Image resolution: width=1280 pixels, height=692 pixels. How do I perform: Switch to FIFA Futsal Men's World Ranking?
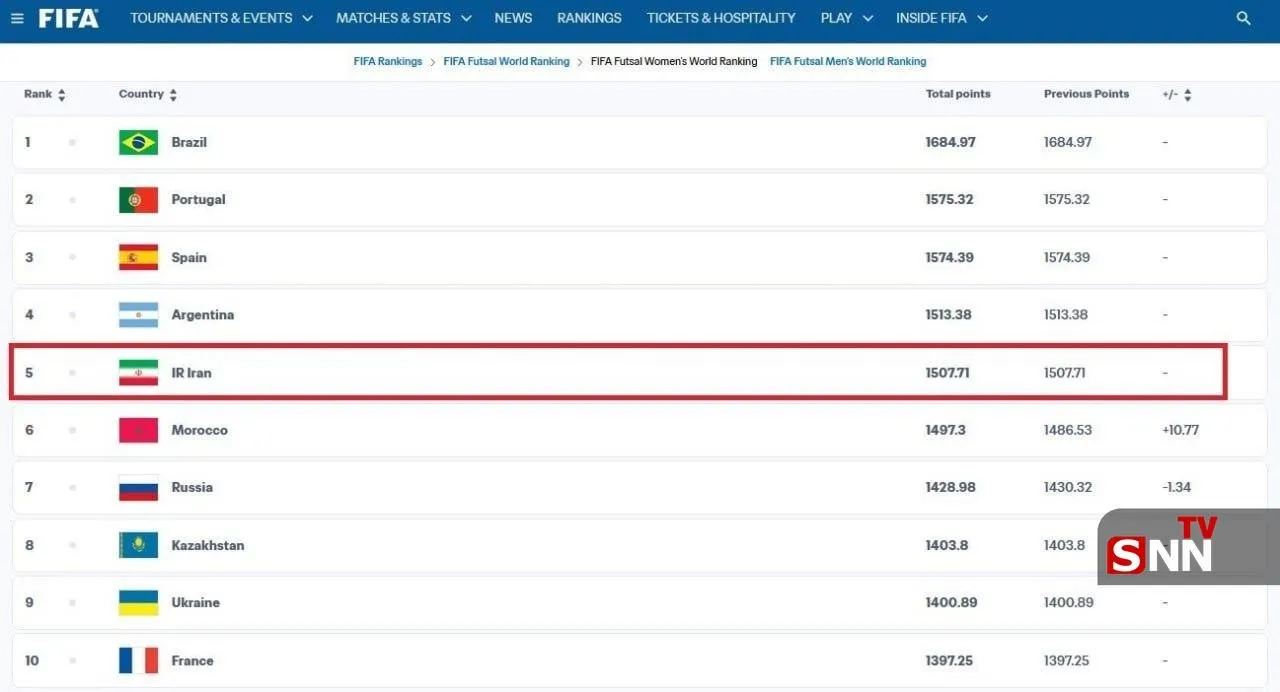(x=848, y=61)
